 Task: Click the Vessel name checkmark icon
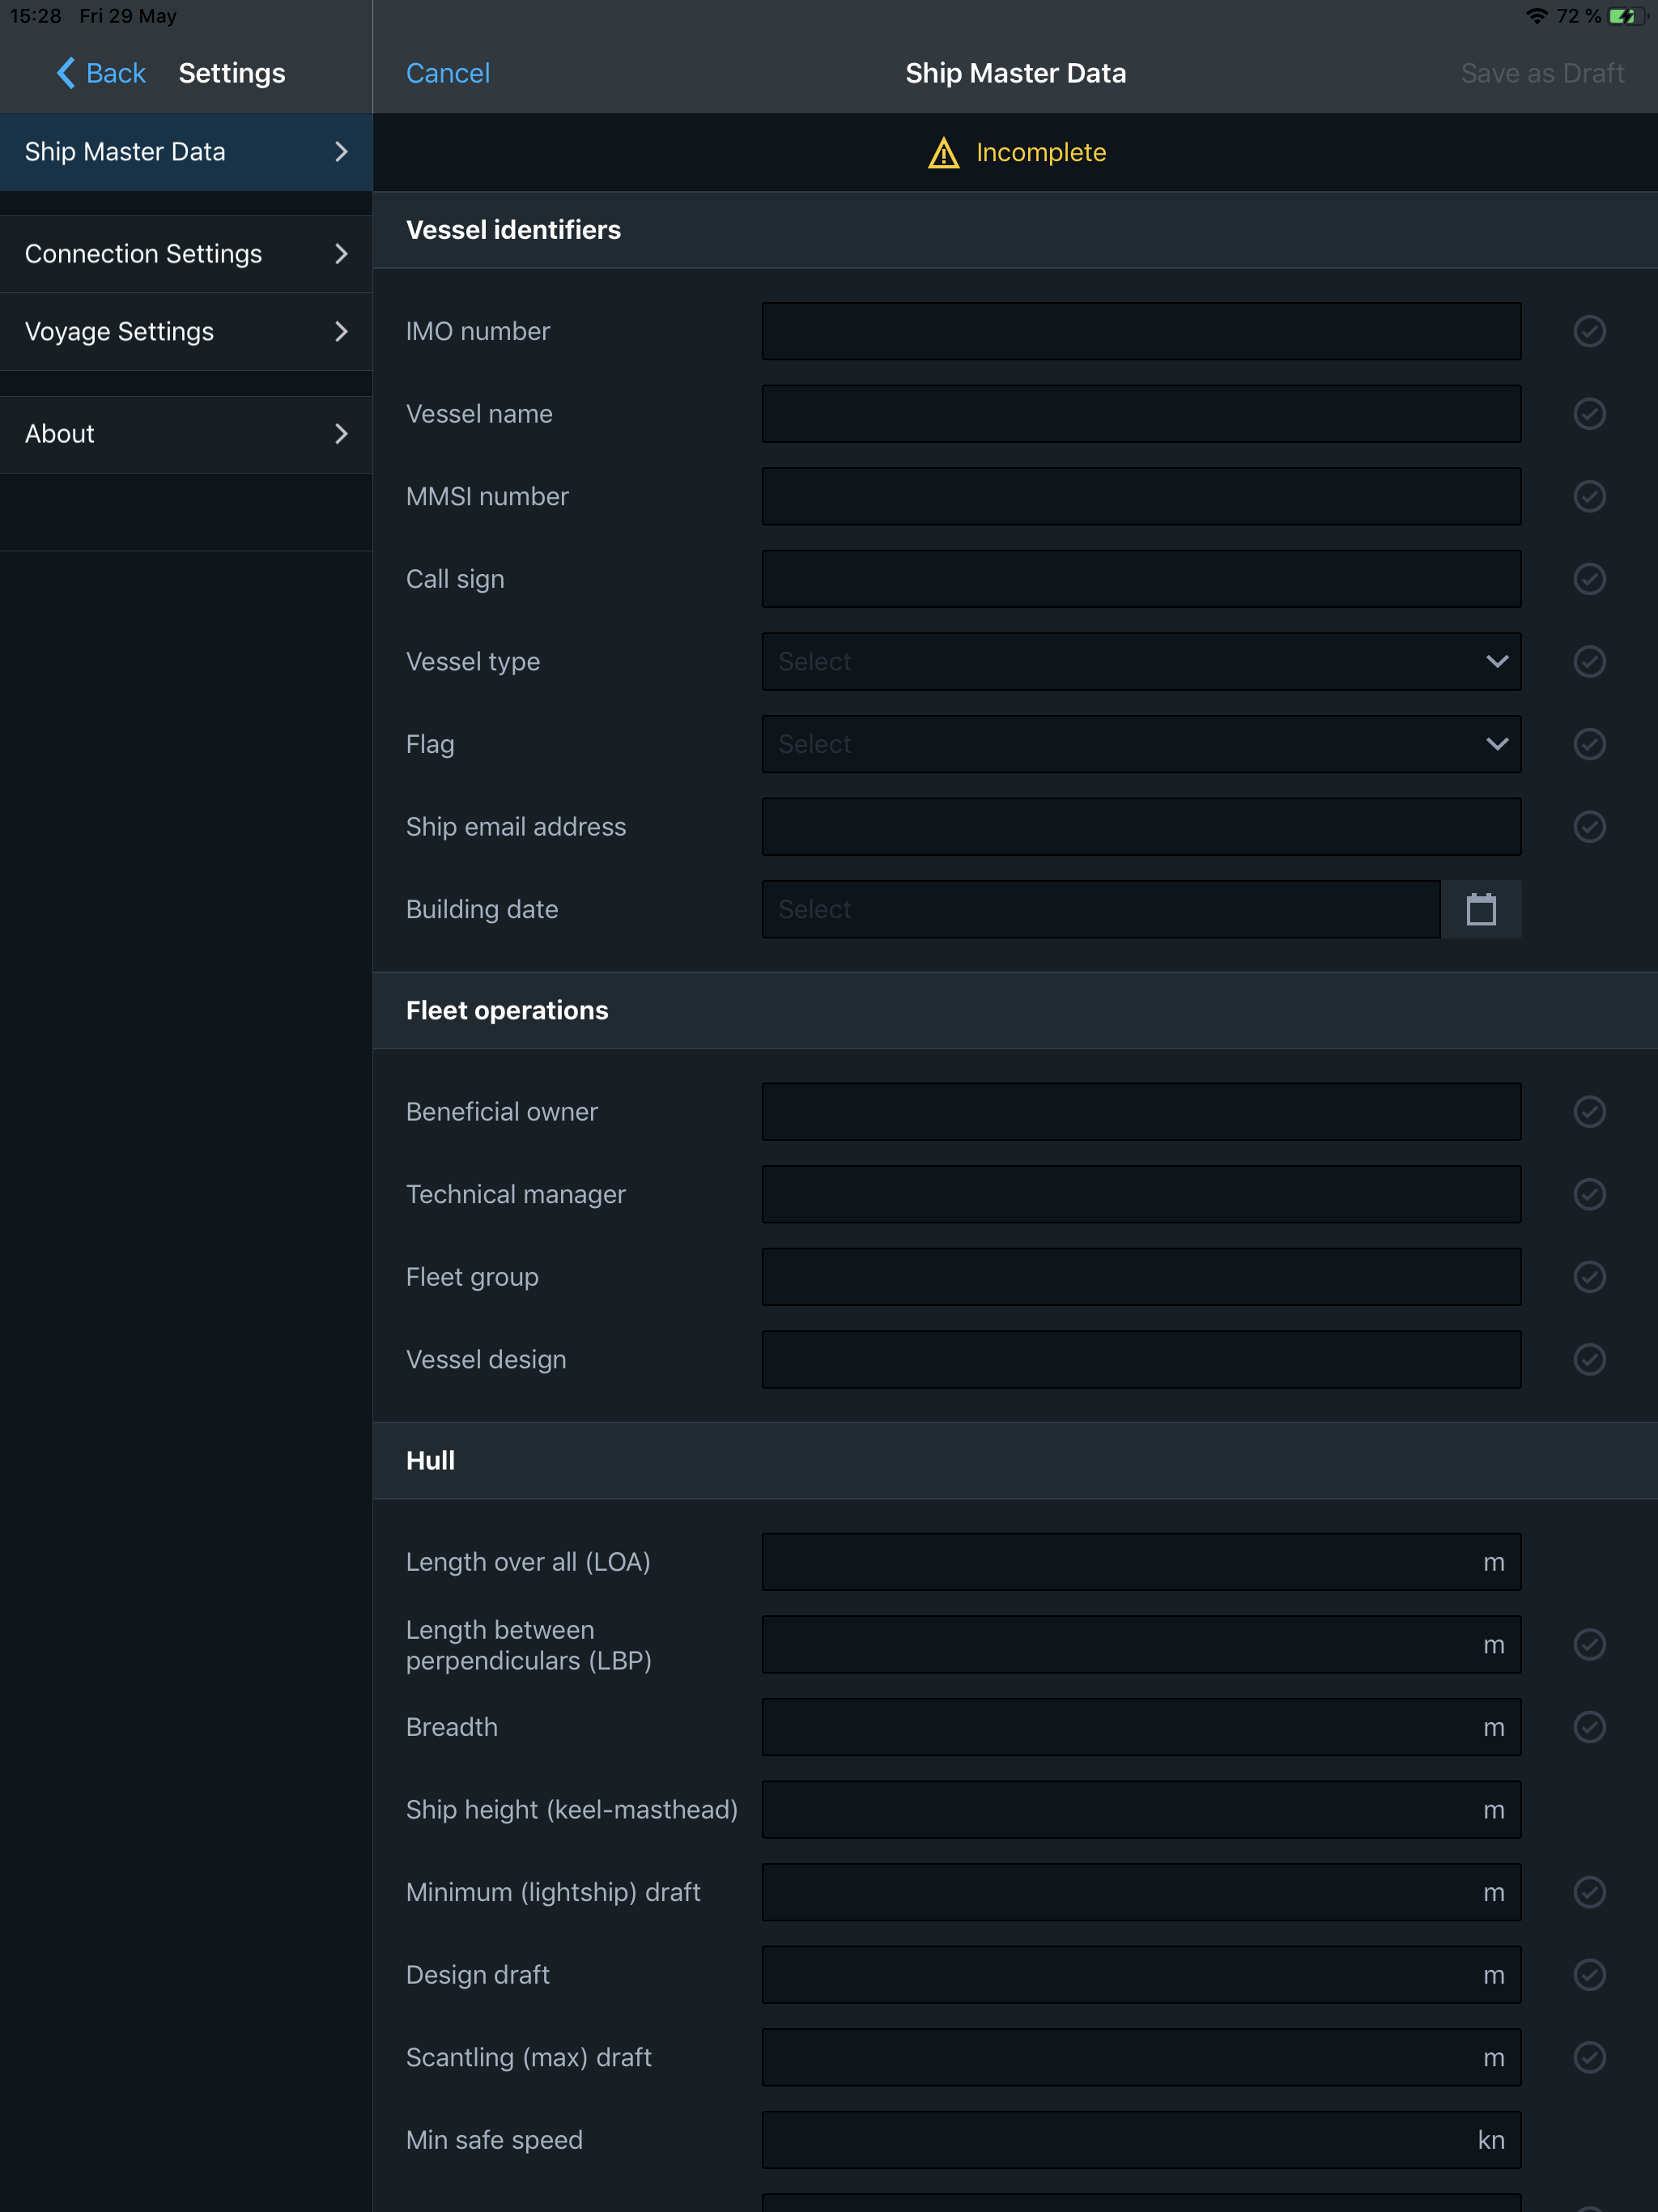click(x=1589, y=414)
